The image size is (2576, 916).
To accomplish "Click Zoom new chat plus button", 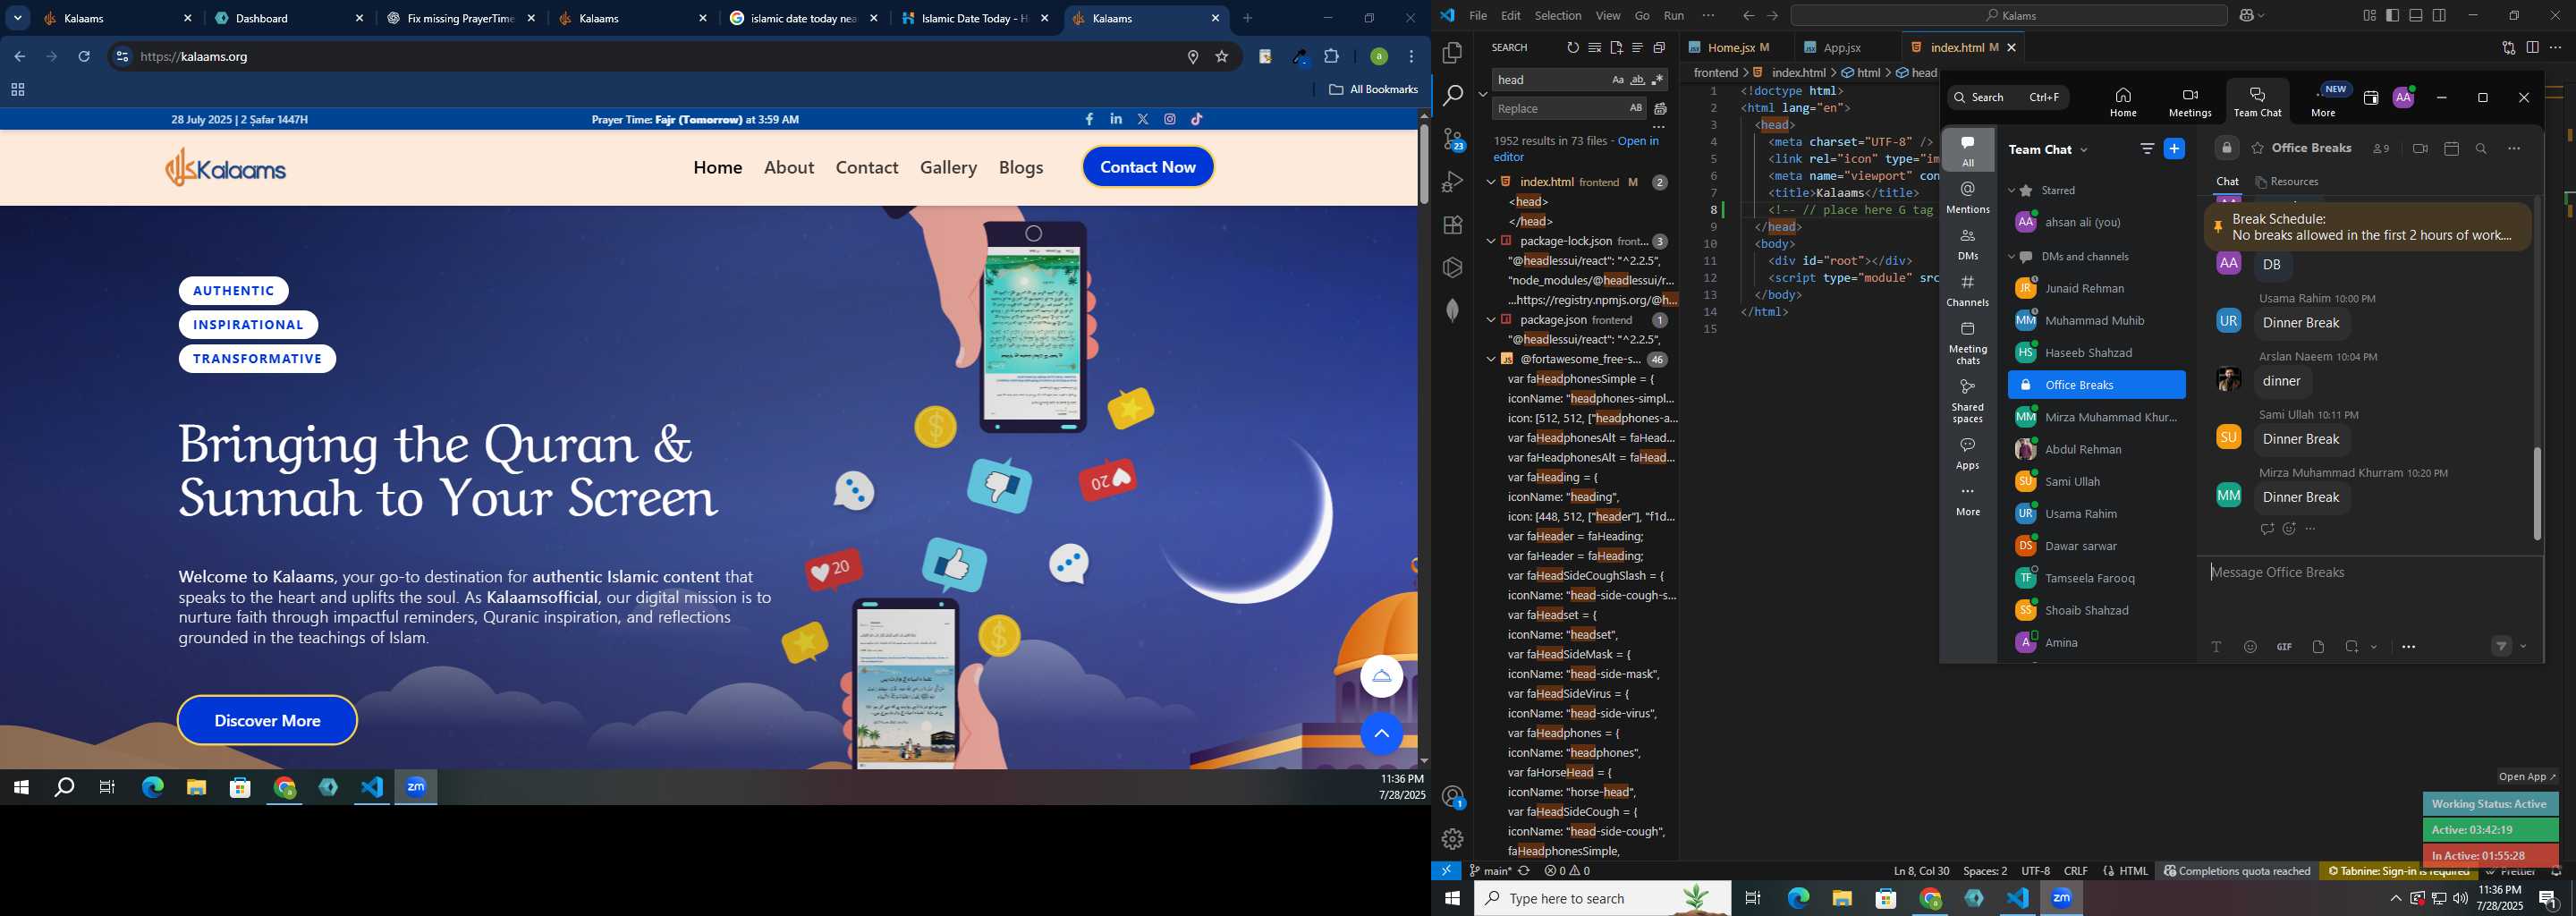I will pos(2175,149).
